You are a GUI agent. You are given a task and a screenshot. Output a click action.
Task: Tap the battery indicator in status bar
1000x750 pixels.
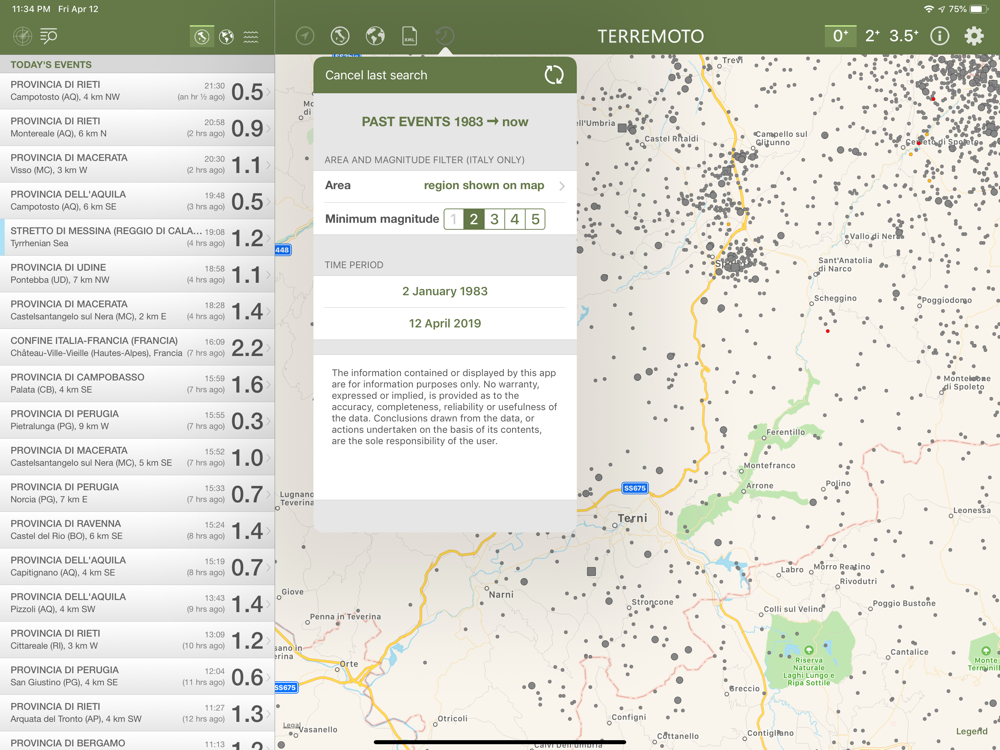[978, 9]
